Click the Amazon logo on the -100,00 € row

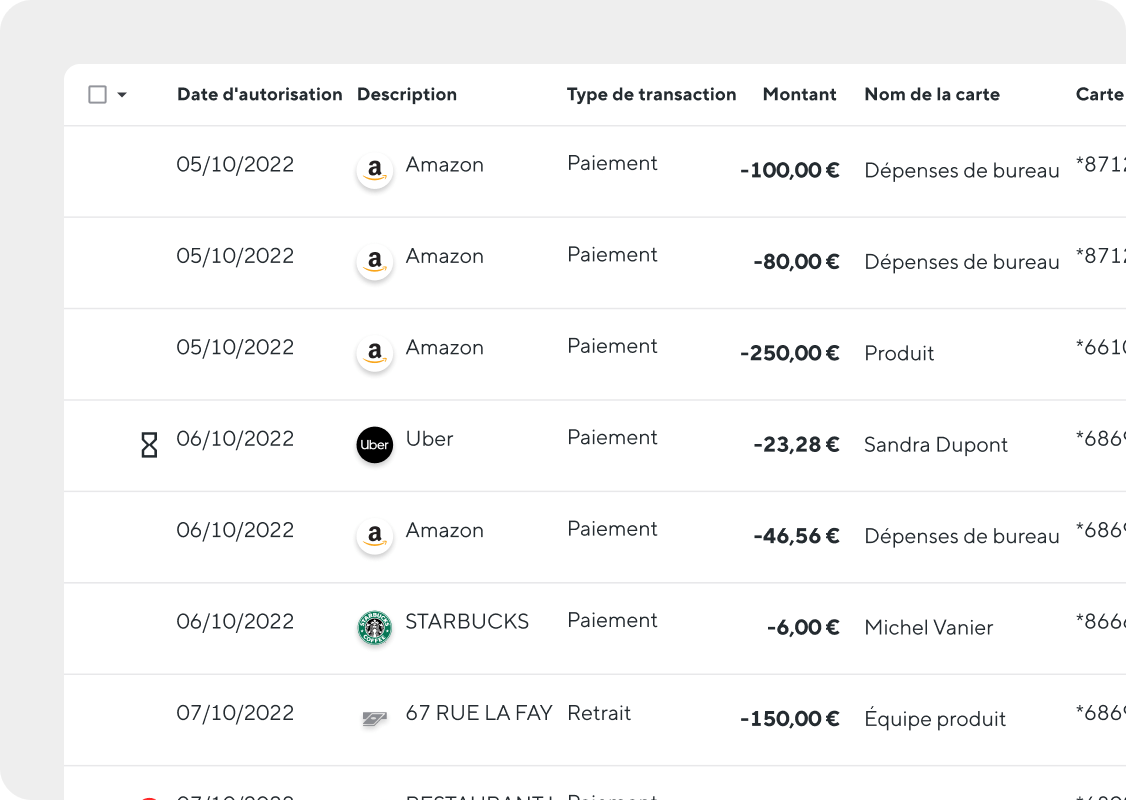coord(375,171)
